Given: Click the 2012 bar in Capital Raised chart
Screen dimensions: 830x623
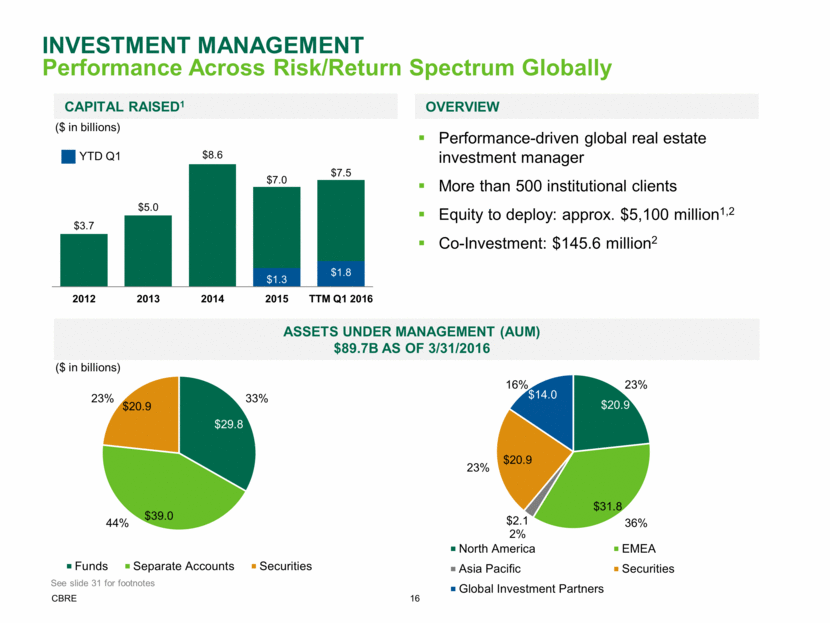Looking at the screenshot, I should pyautogui.click(x=84, y=260).
